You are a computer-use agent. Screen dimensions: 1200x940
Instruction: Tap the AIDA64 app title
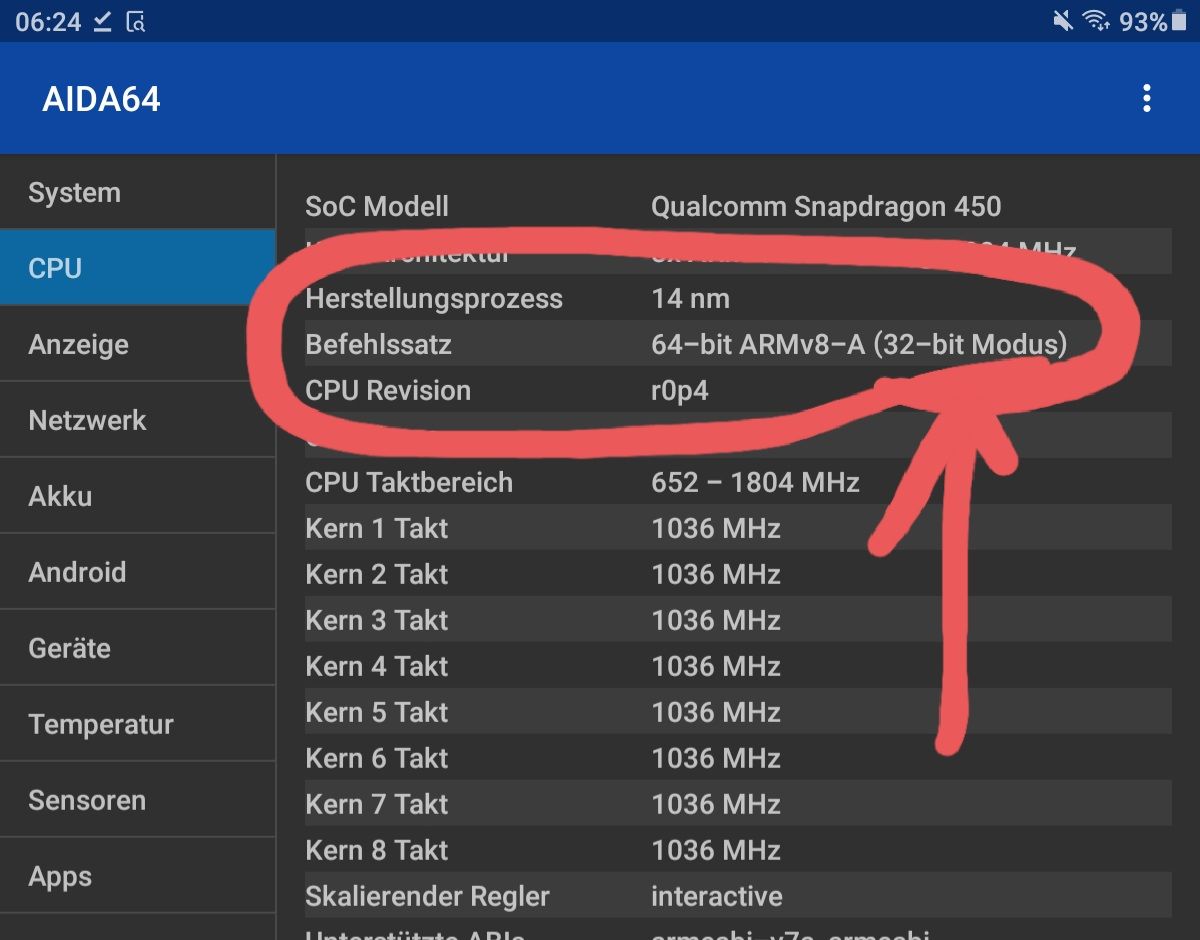click(x=101, y=99)
